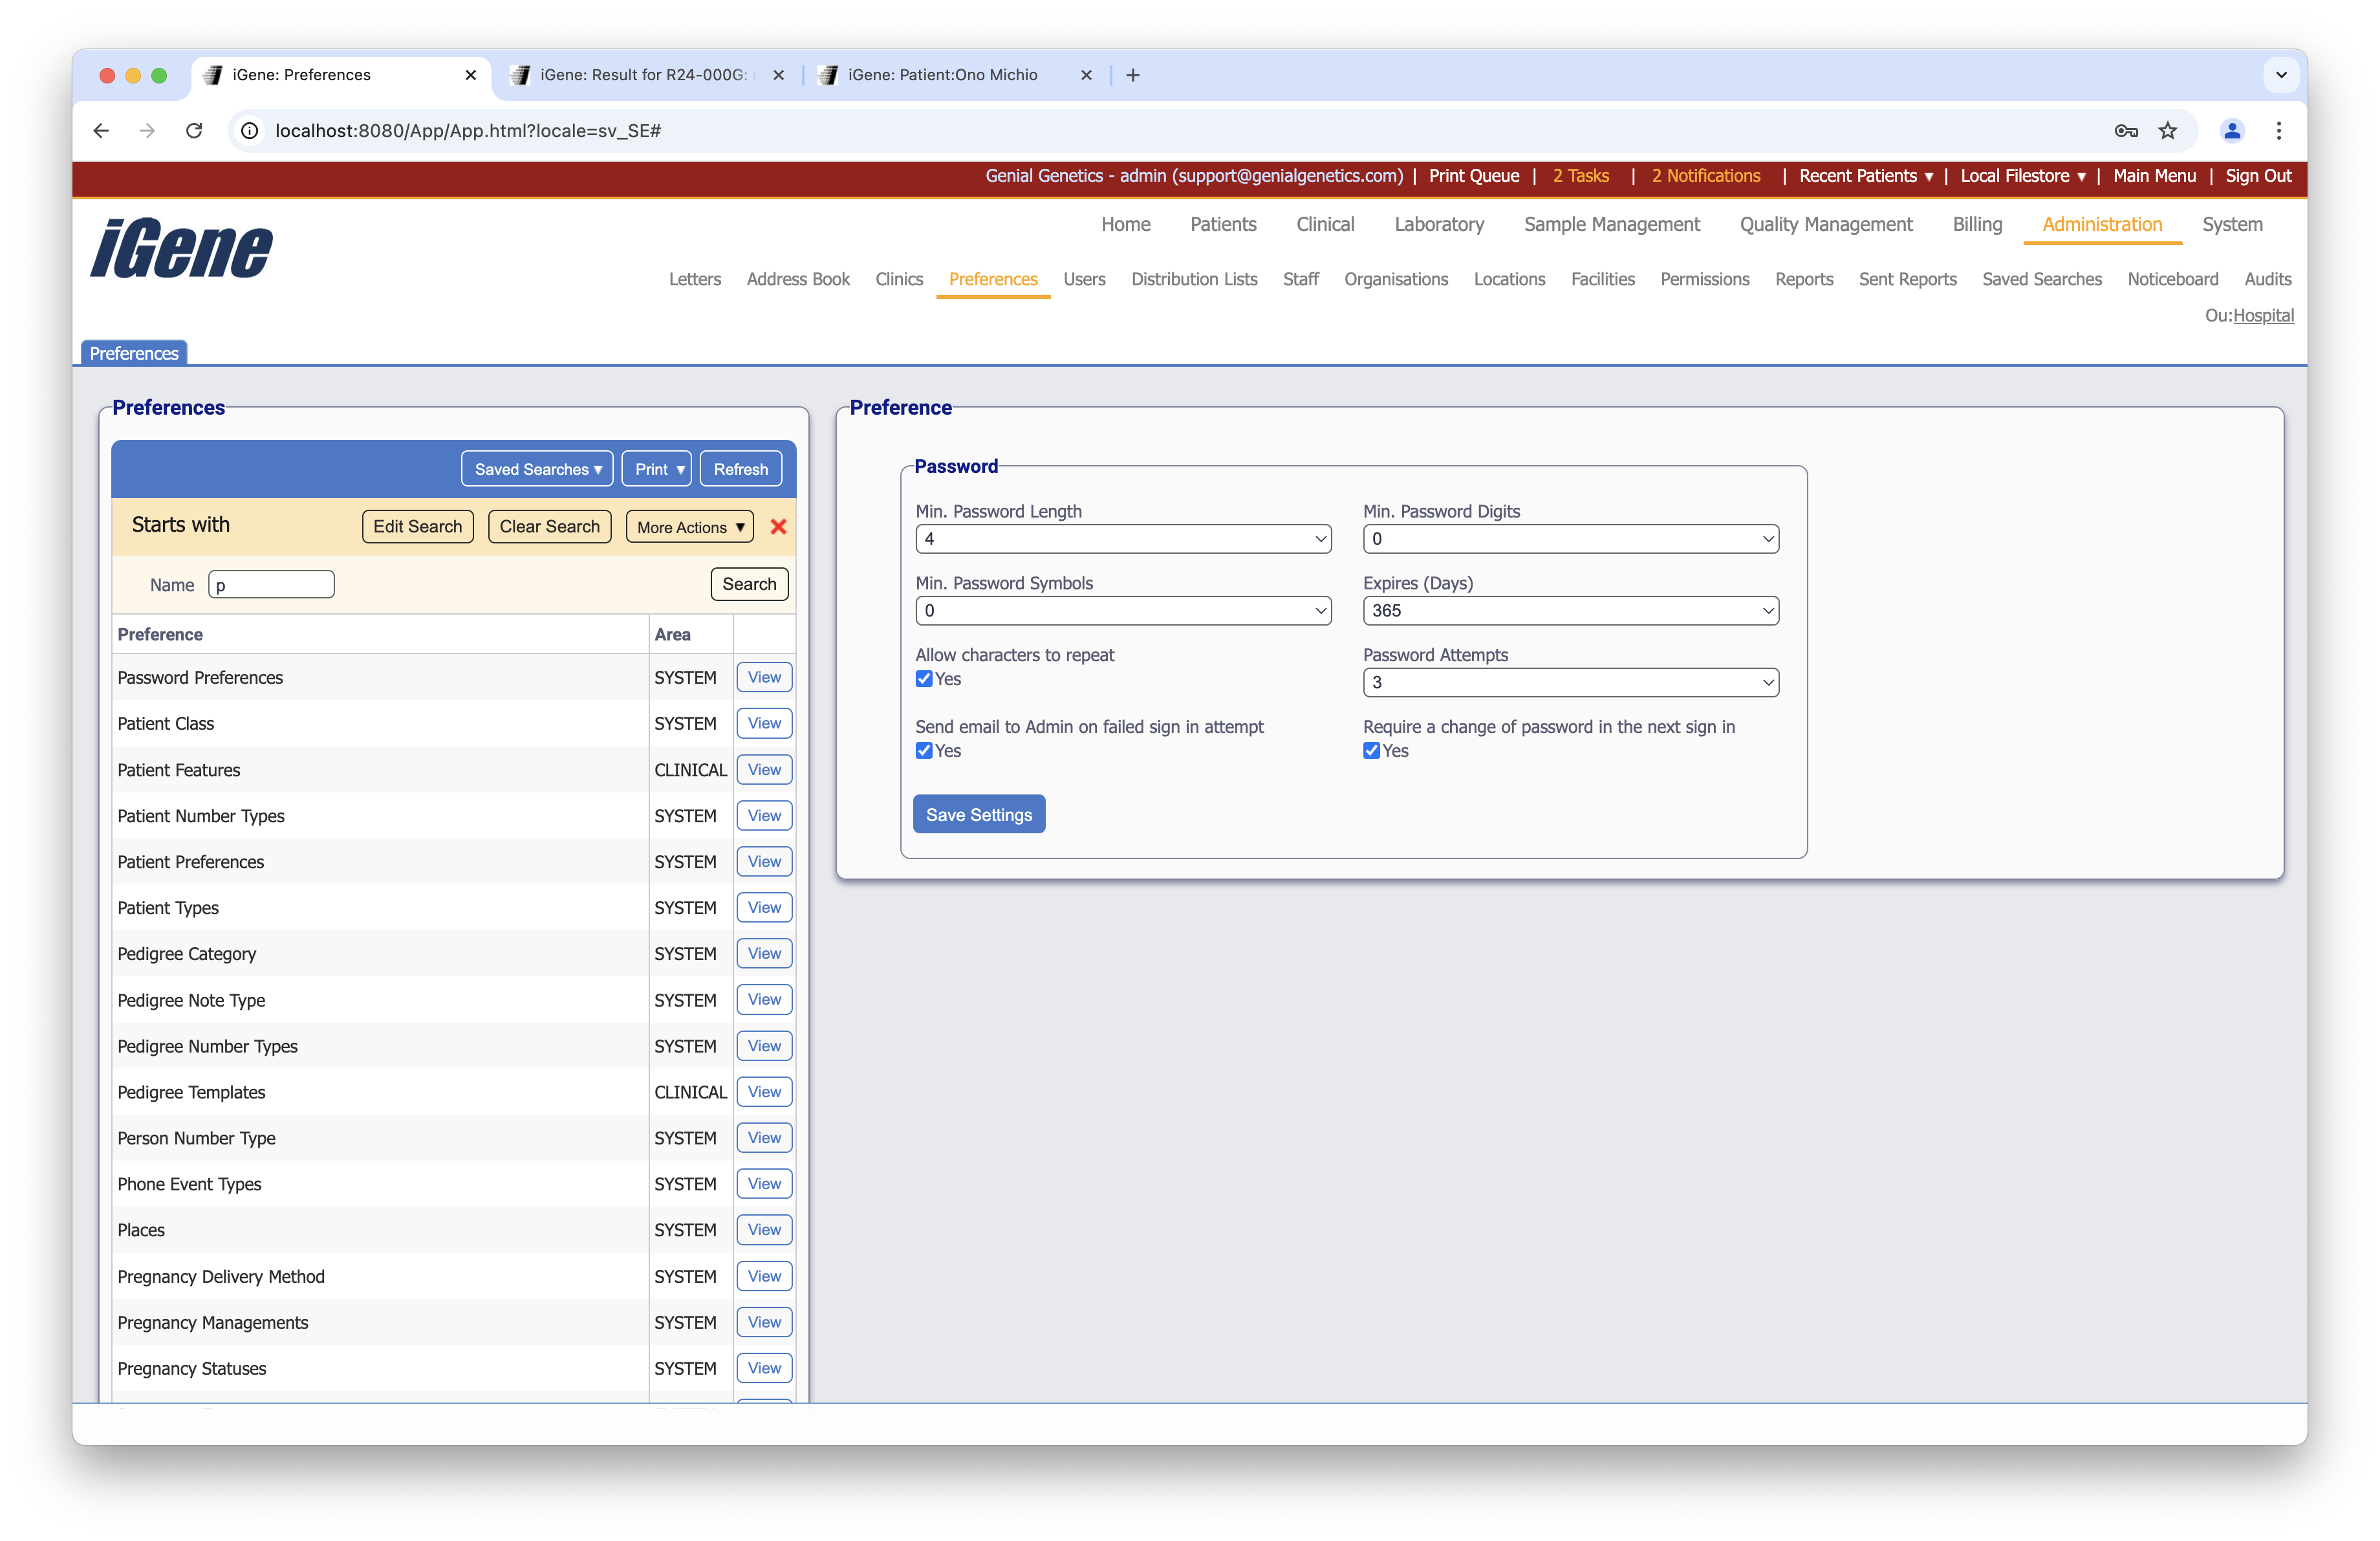The image size is (2380, 1541).
Task: Open Chrome three-dot menu
Action: pyautogui.click(x=2278, y=131)
